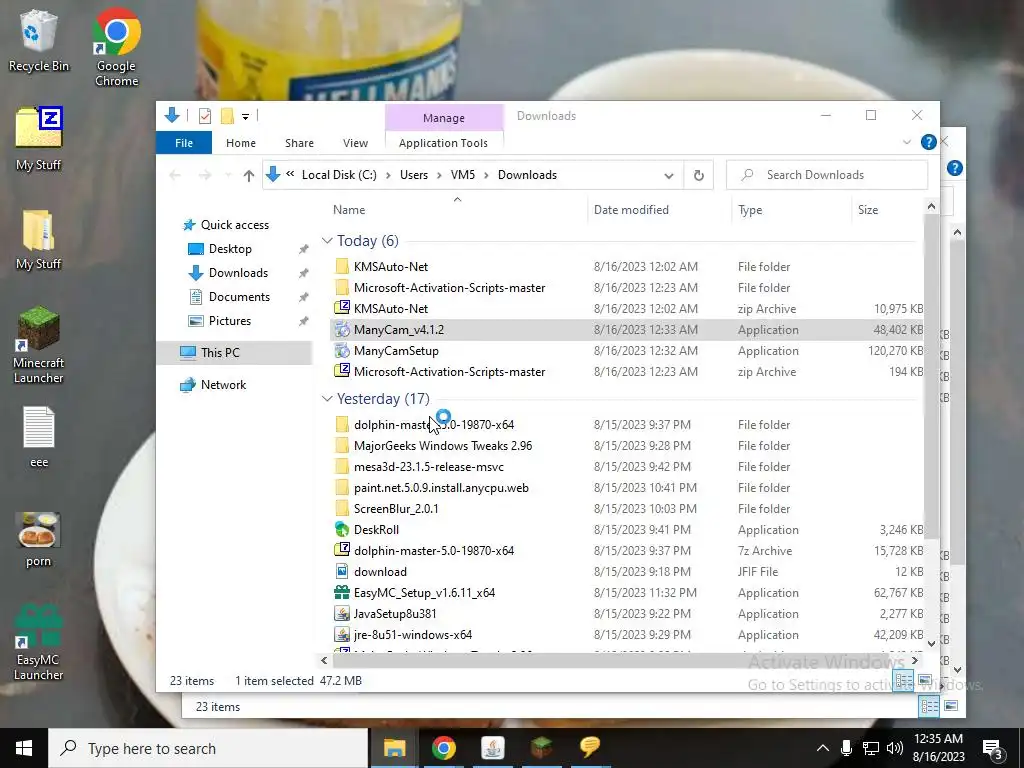Sort files by Date modified column
The image size is (1024, 768).
pos(660,210)
